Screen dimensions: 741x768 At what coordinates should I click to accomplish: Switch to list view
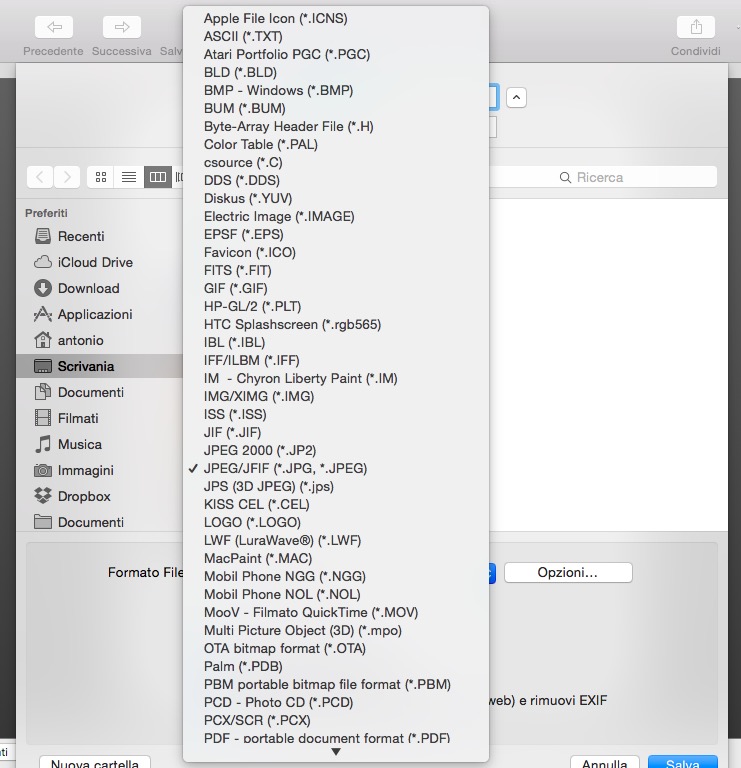pos(129,177)
